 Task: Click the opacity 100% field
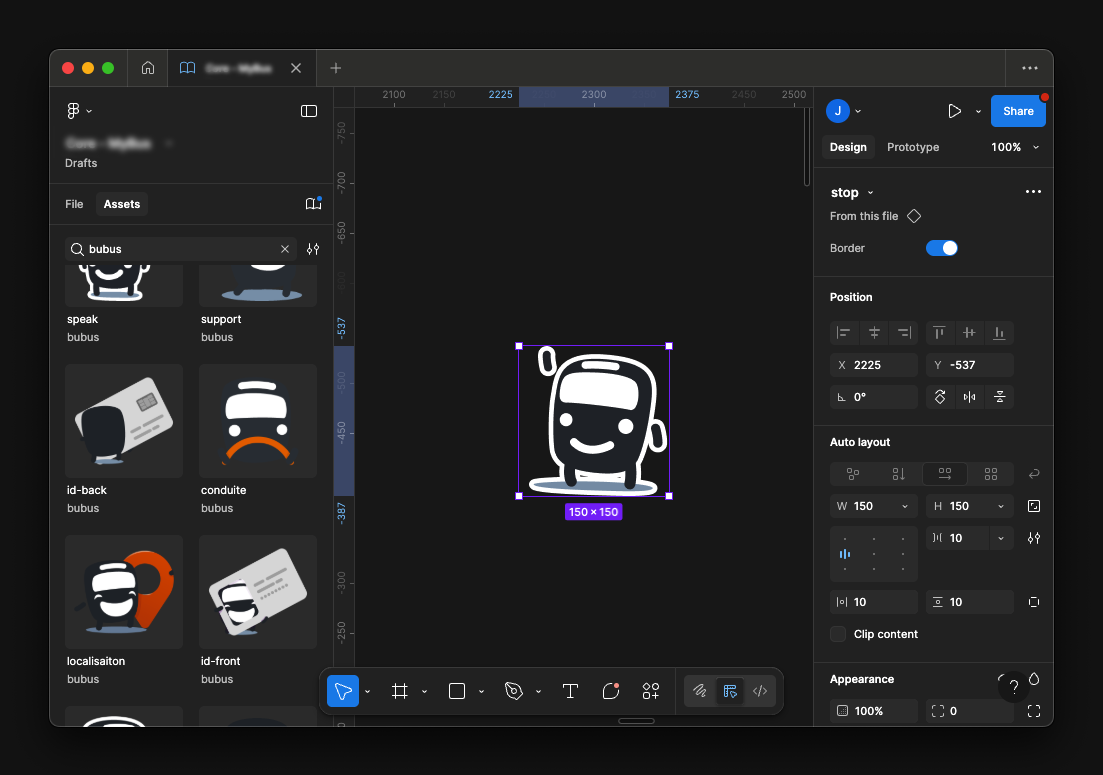tap(874, 711)
